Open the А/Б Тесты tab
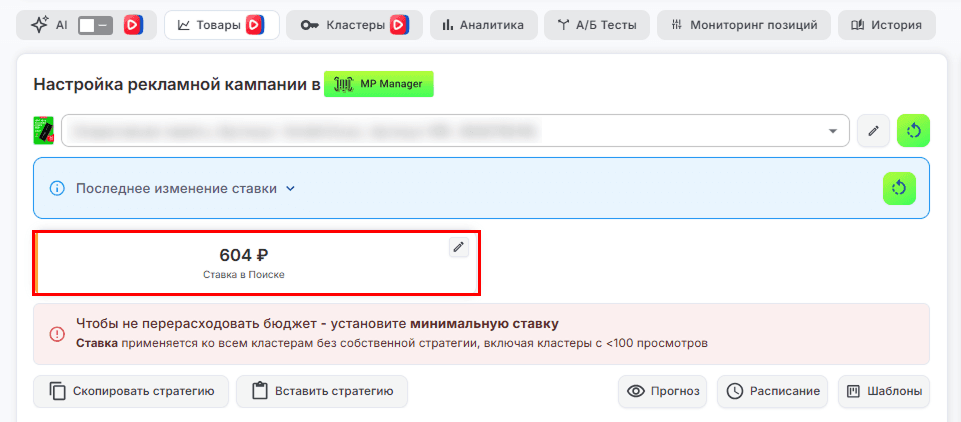 click(x=597, y=25)
